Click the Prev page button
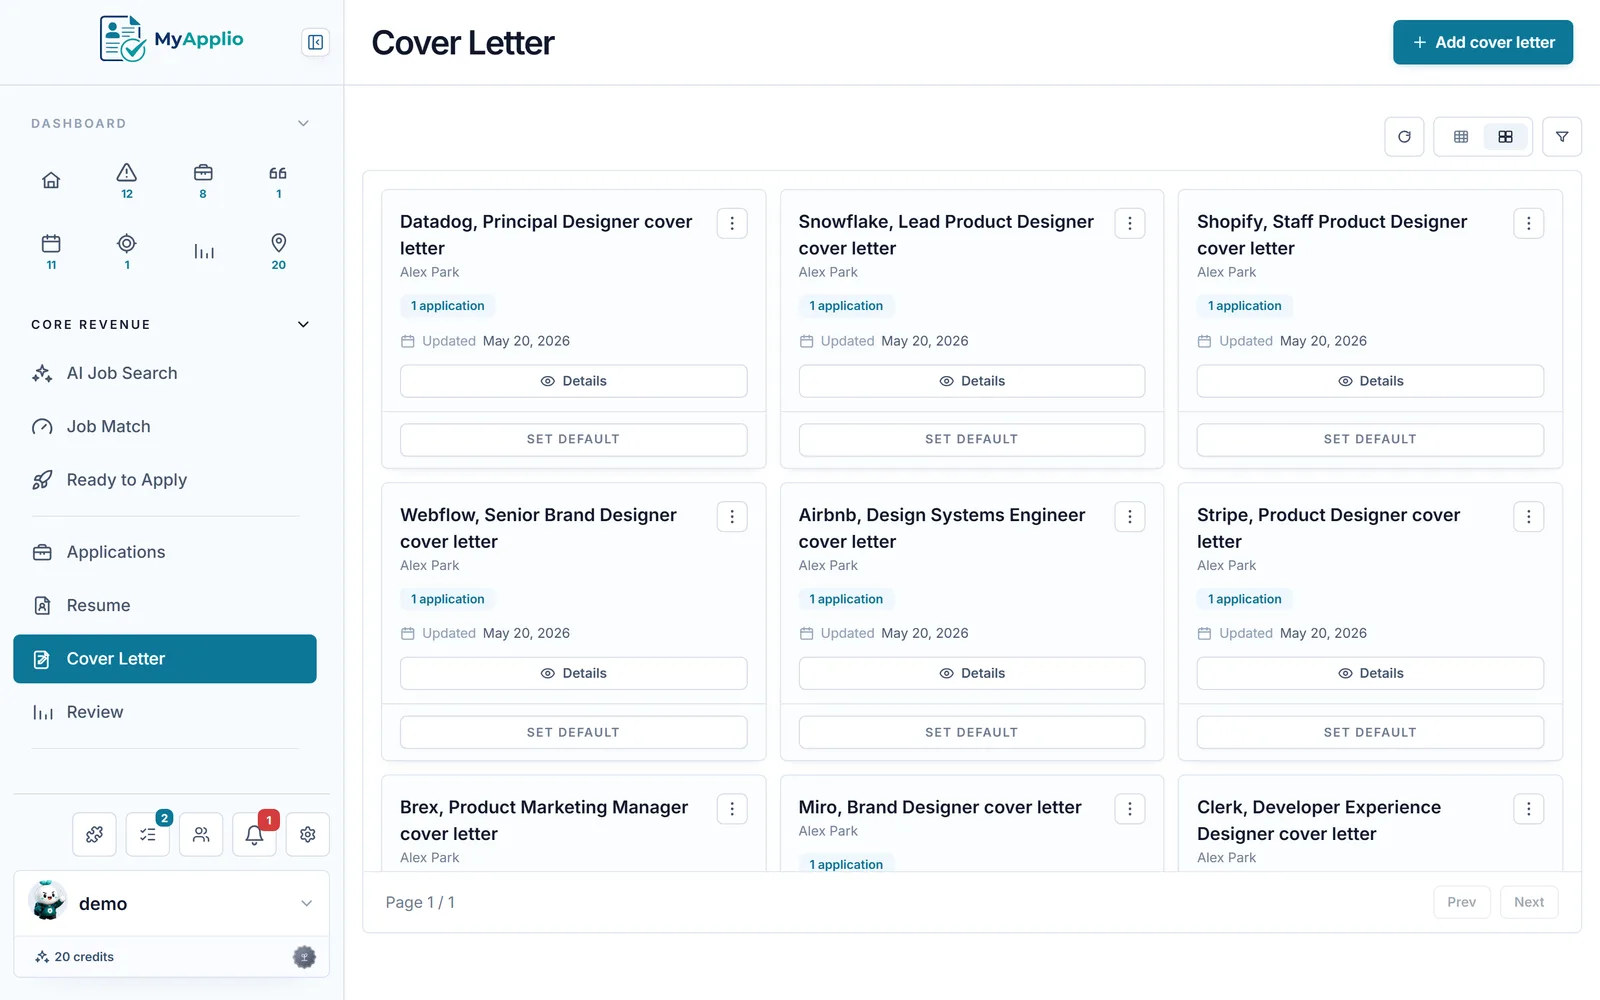 coord(1461,902)
